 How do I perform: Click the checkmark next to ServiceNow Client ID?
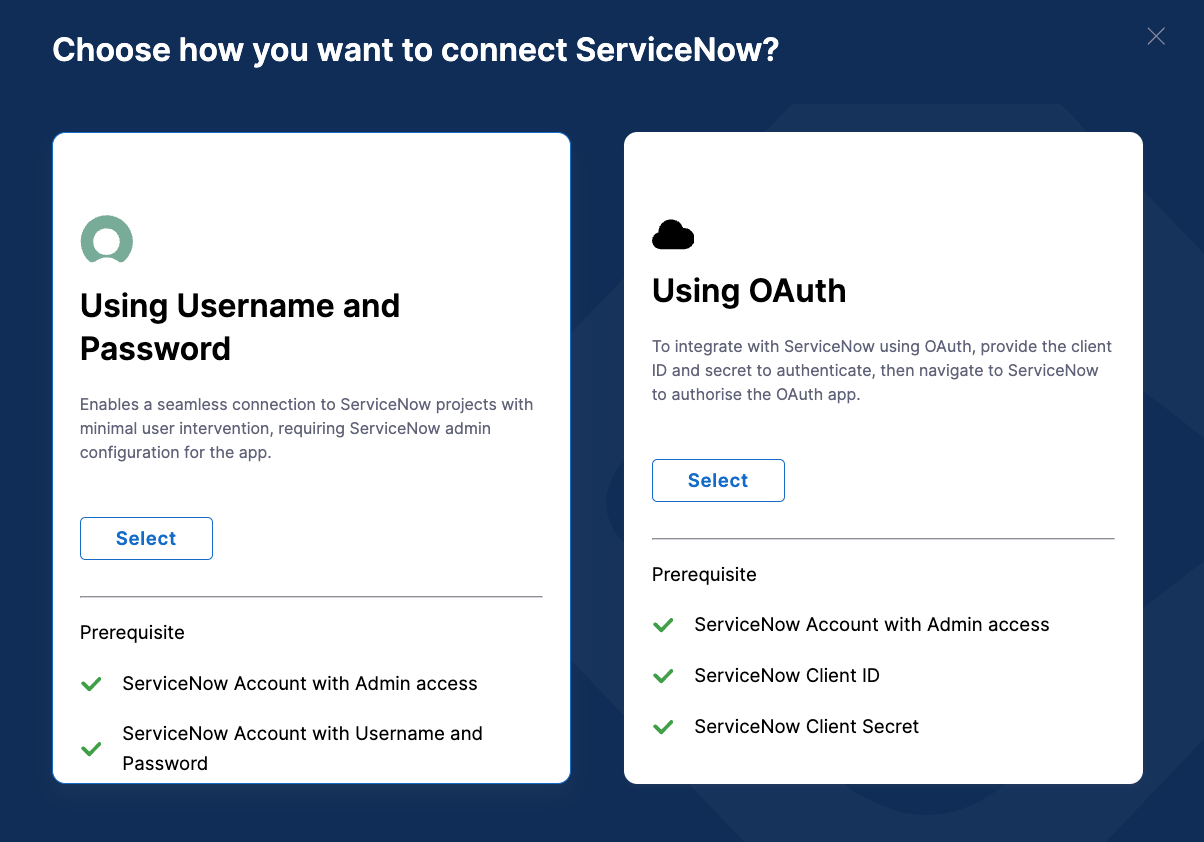(x=663, y=676)
